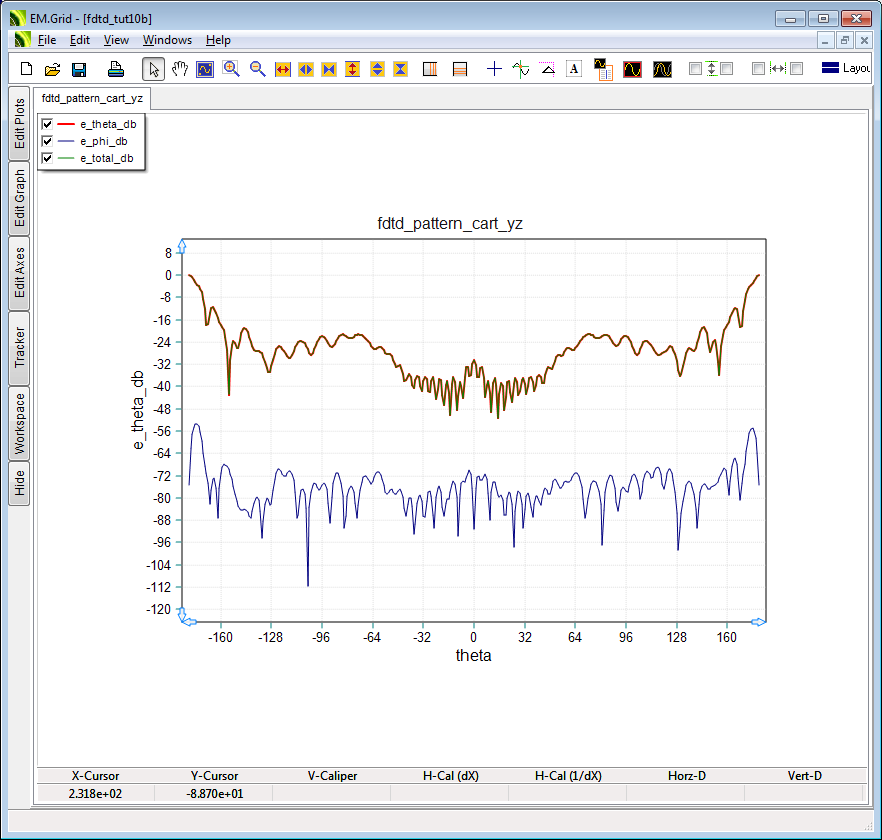Select the zoom out magnifier
This screenshot has height=840, width=882.
[257, 69]
